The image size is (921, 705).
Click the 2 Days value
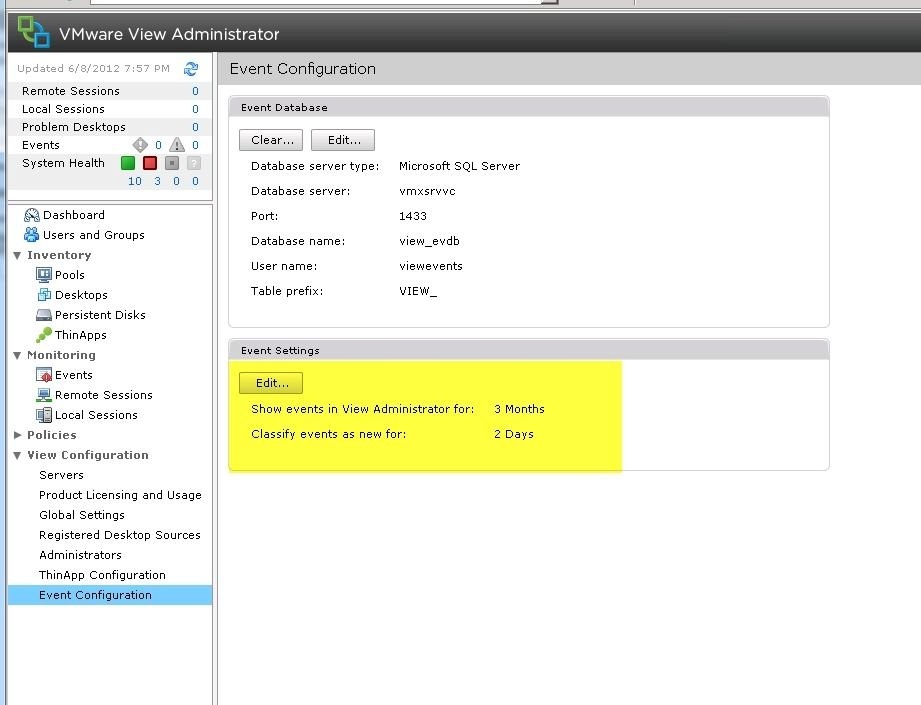point(514,434)
